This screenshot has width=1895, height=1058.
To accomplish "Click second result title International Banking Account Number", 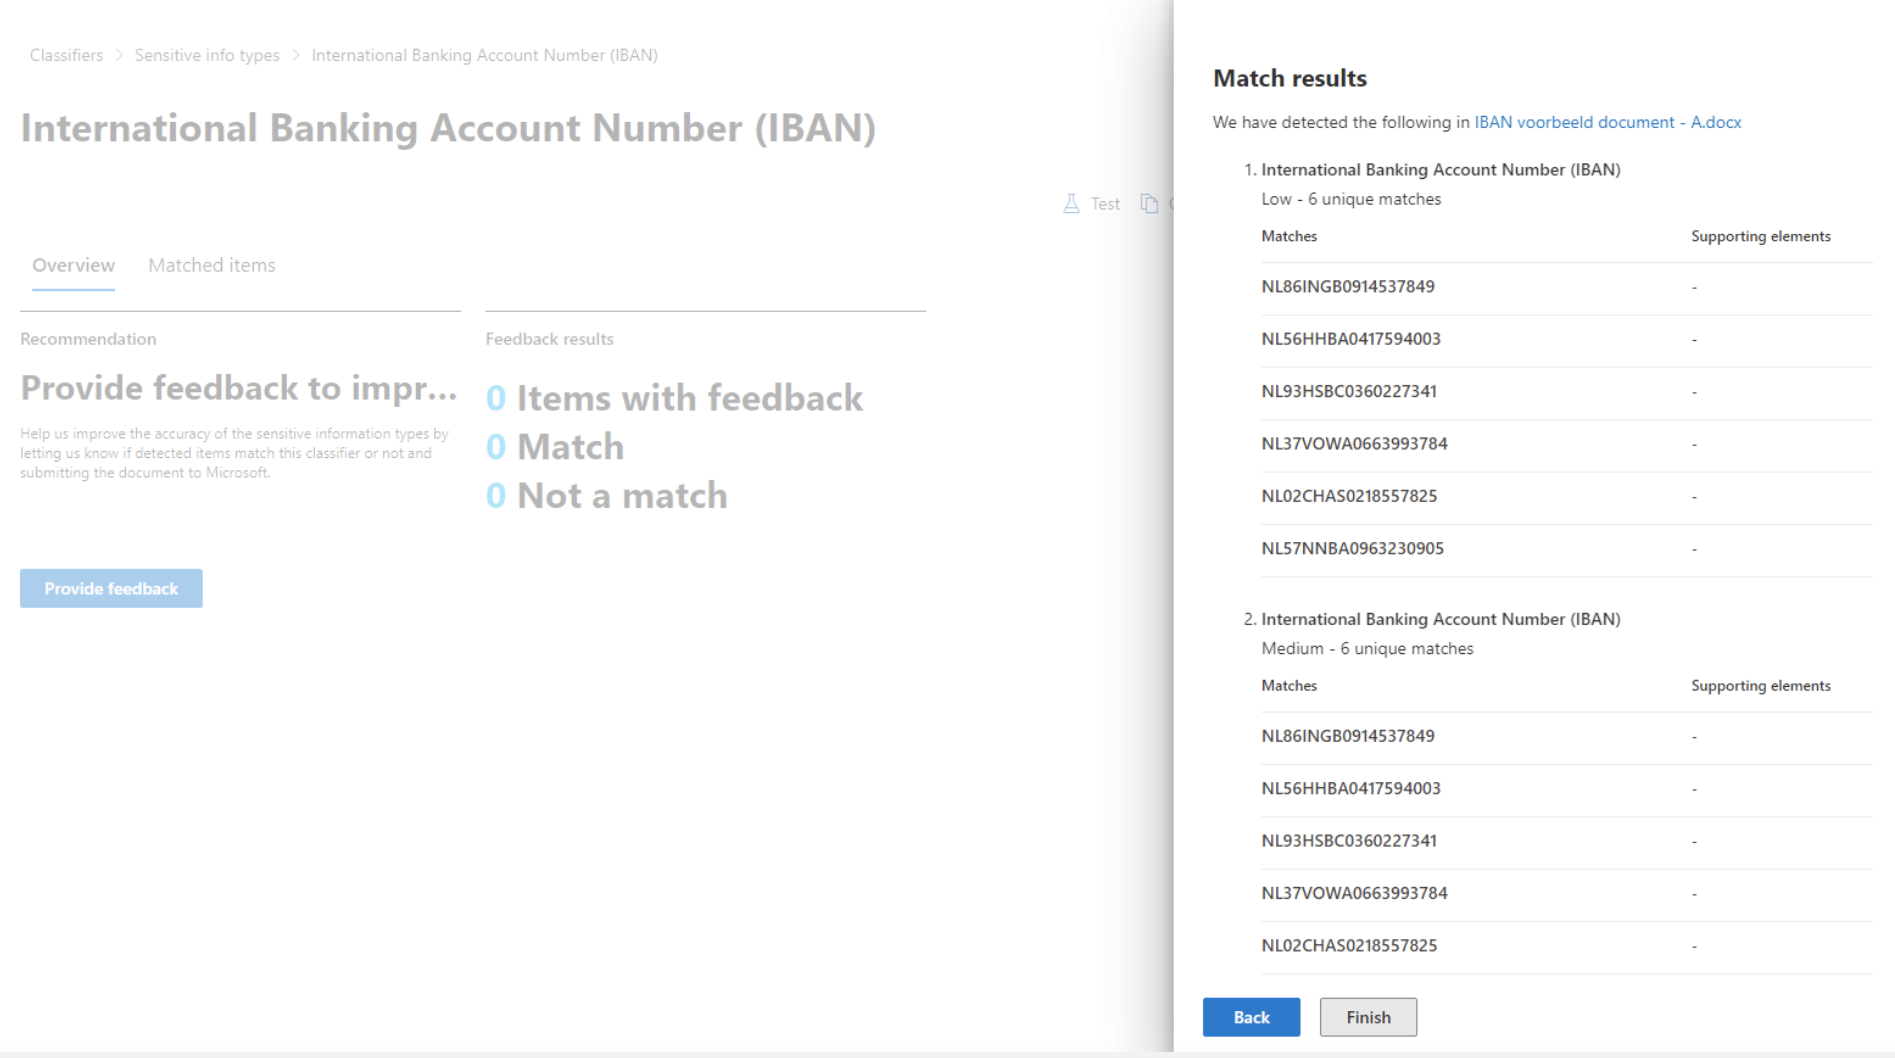I will pos(1441,620).
